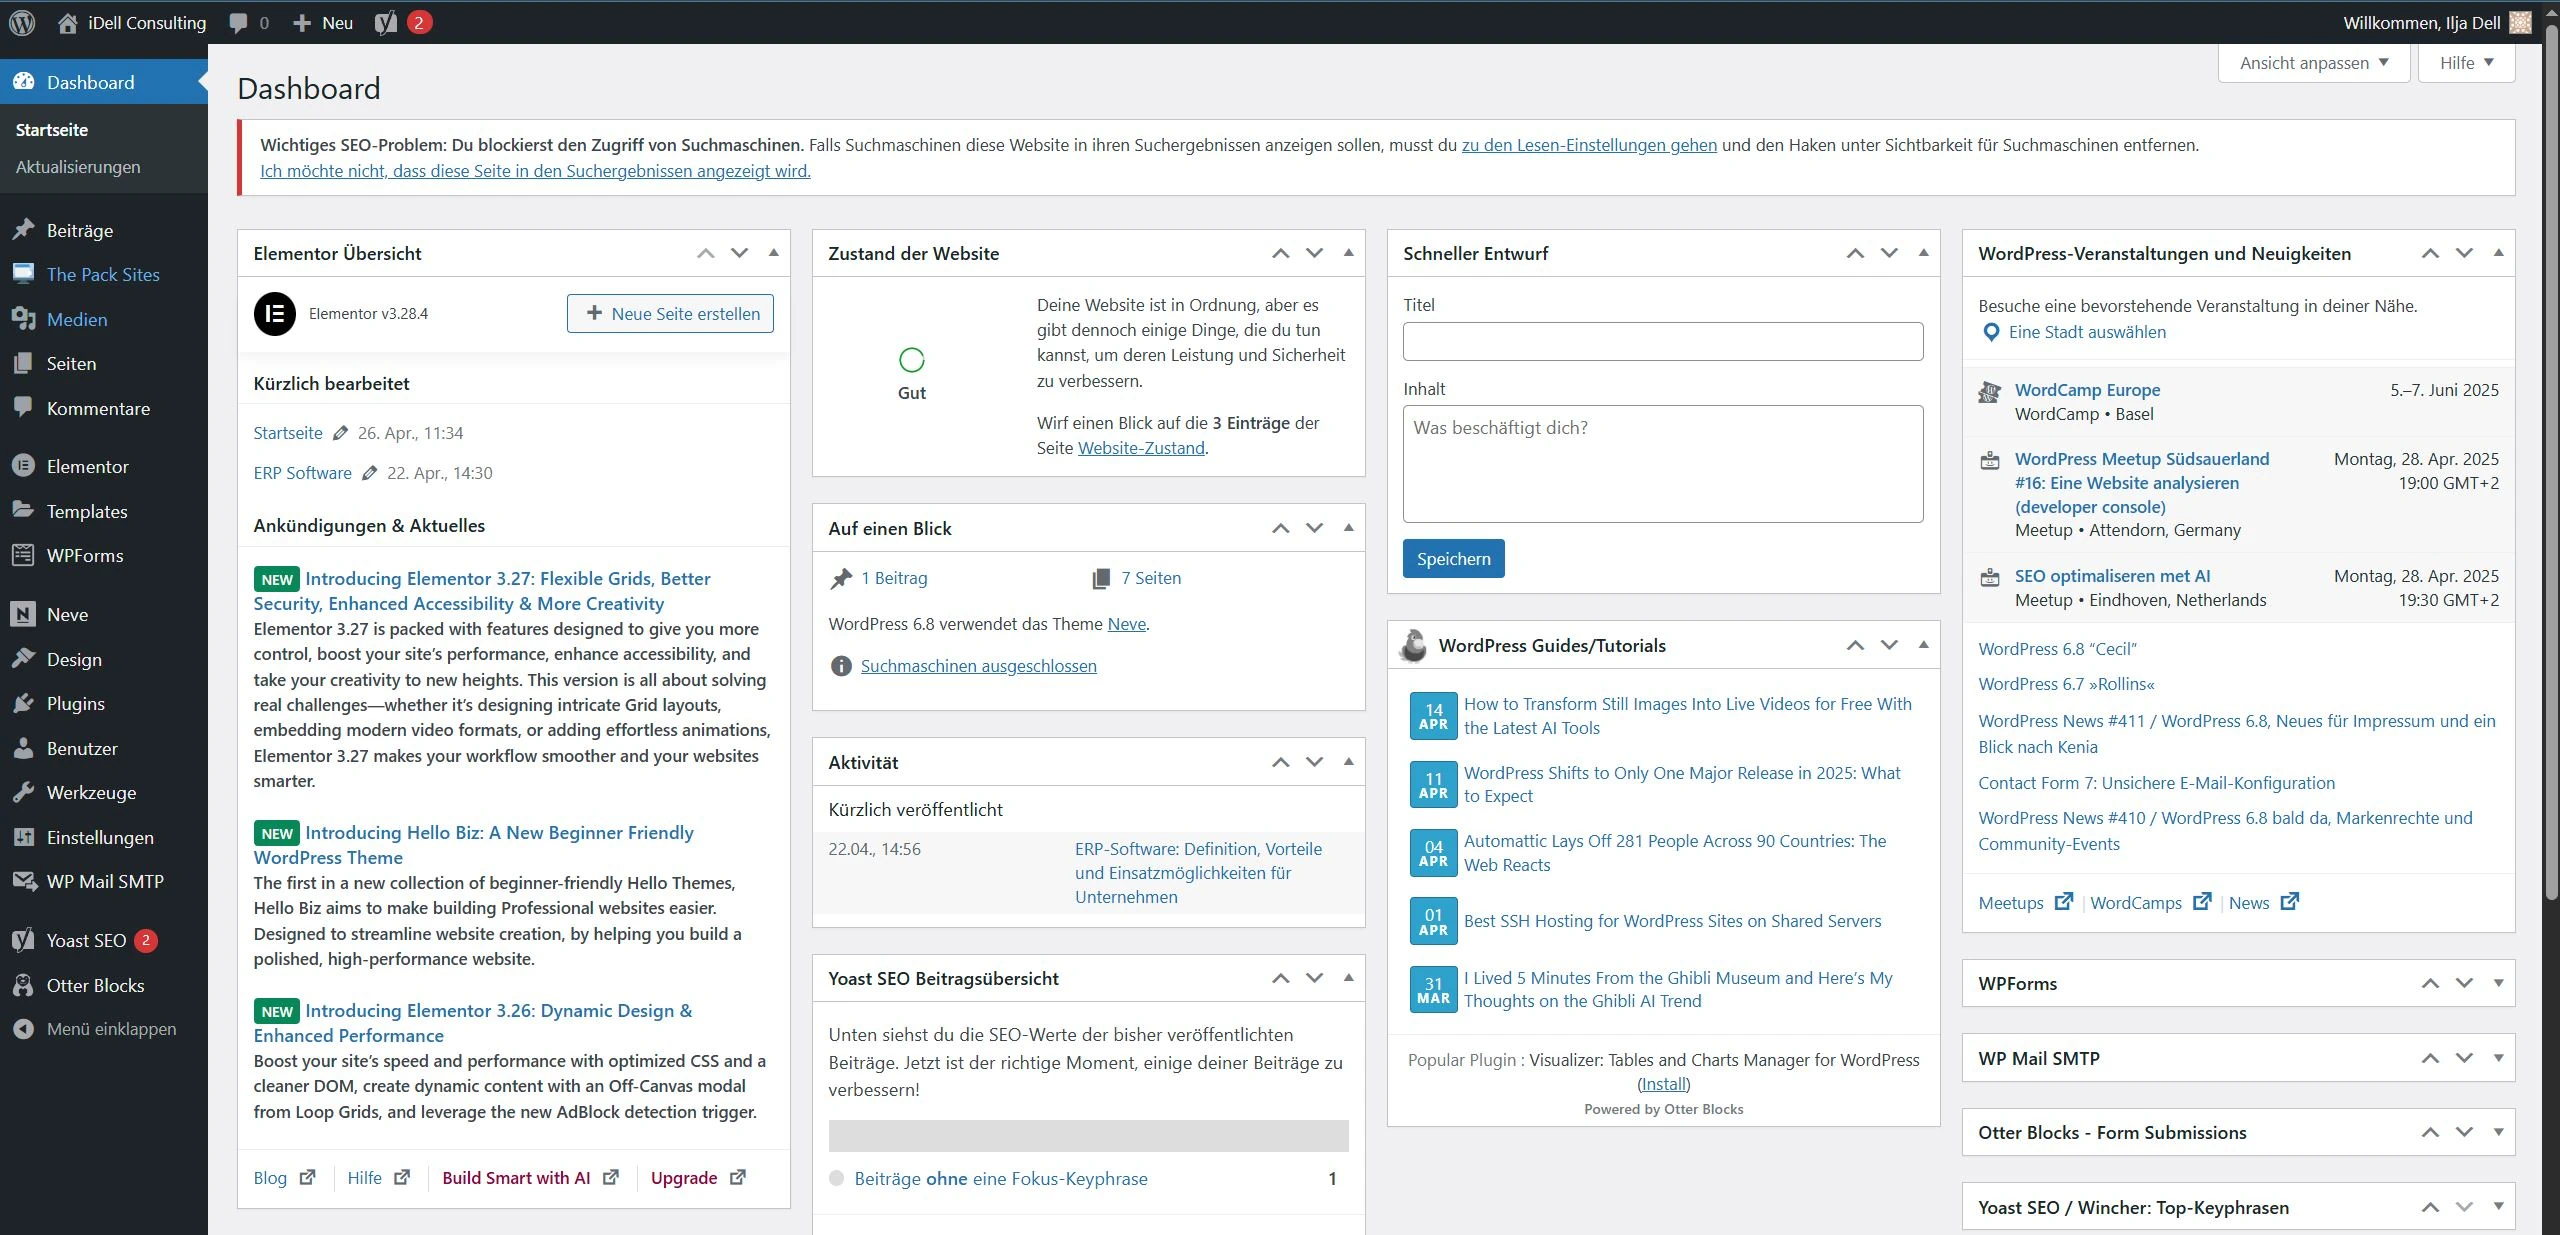Viewport: 2560px width, 1235px height.
Task: Click the Templates folder icon
Action: click(23, 510)
